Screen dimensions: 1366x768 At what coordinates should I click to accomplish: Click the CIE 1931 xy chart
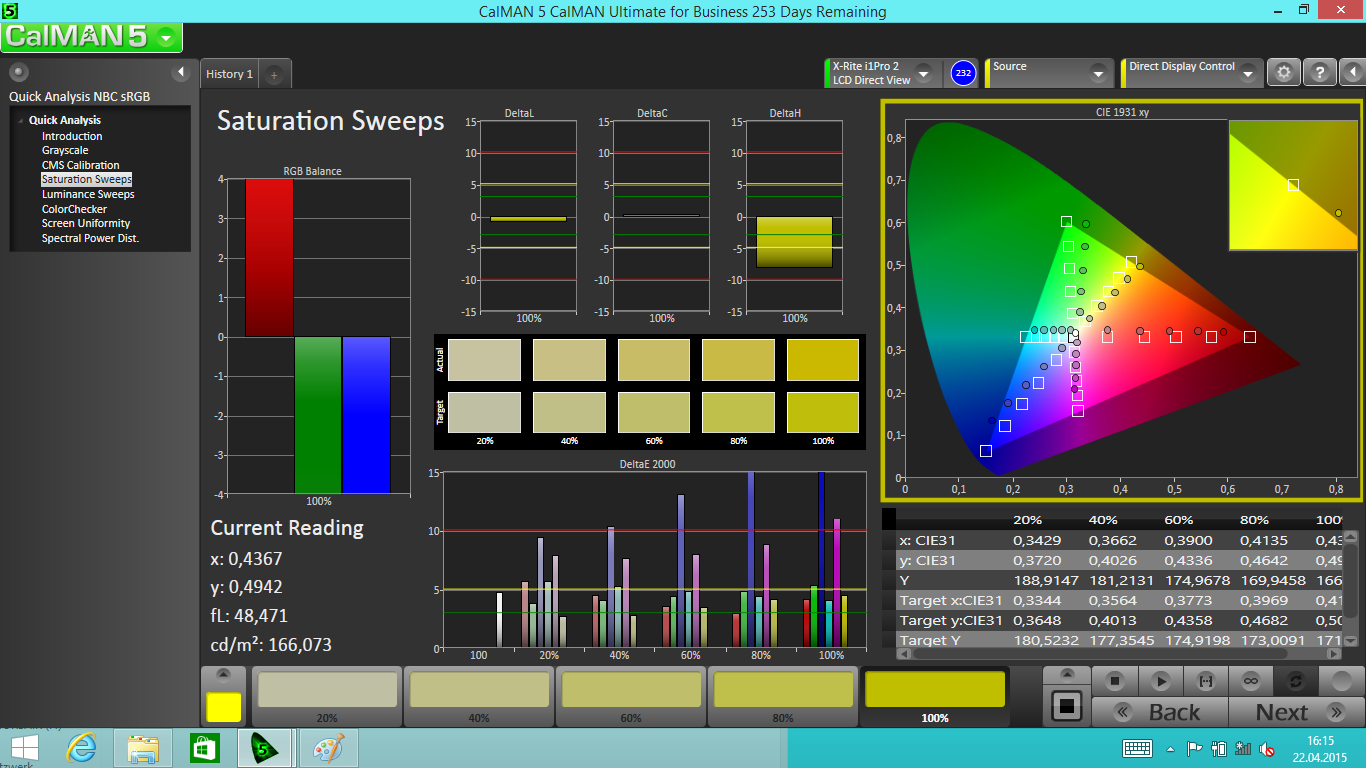coord(1122,302)
